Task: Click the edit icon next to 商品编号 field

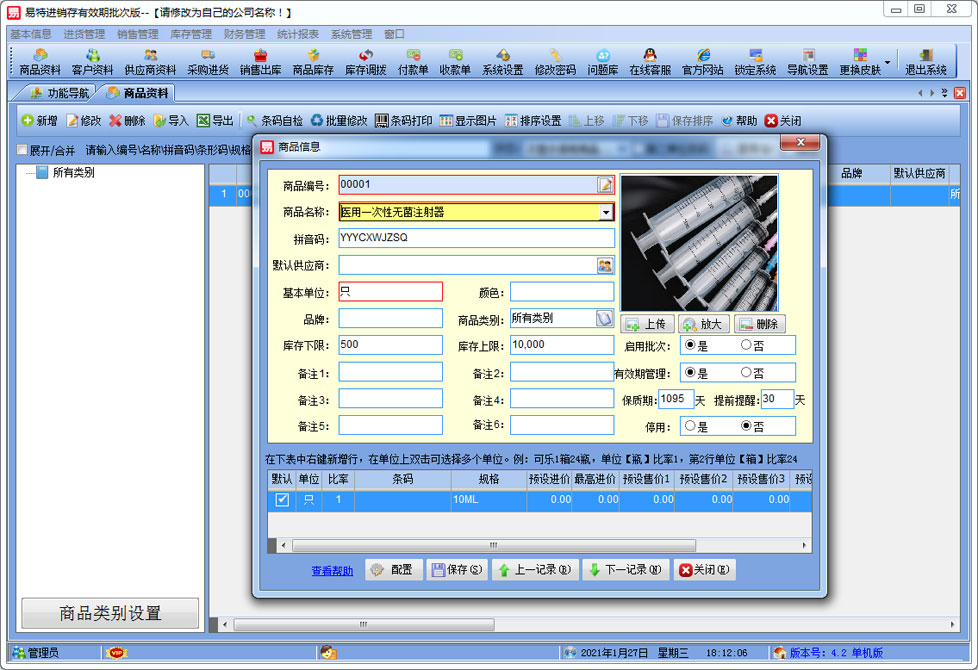Action: tap(605, 185)
